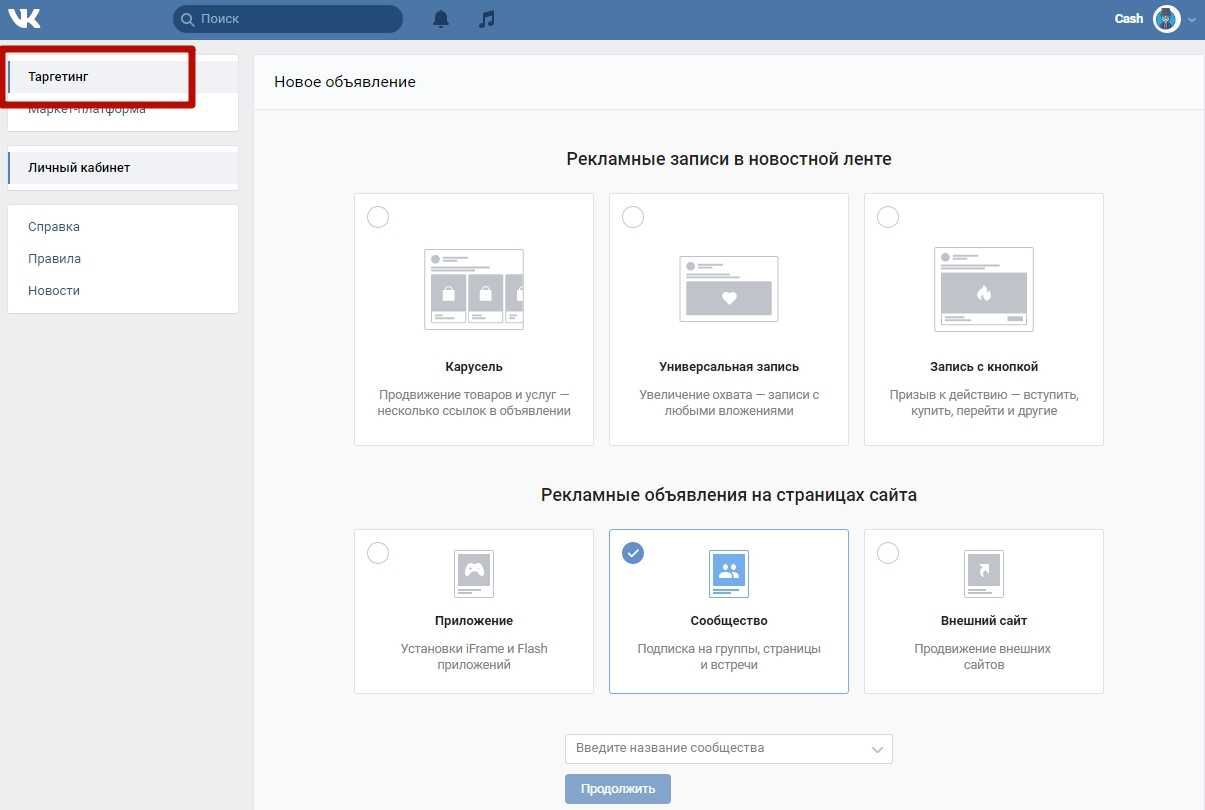
Task: Open the notifications bell icon
Action: pyautogui.click(x=441, y=19)
